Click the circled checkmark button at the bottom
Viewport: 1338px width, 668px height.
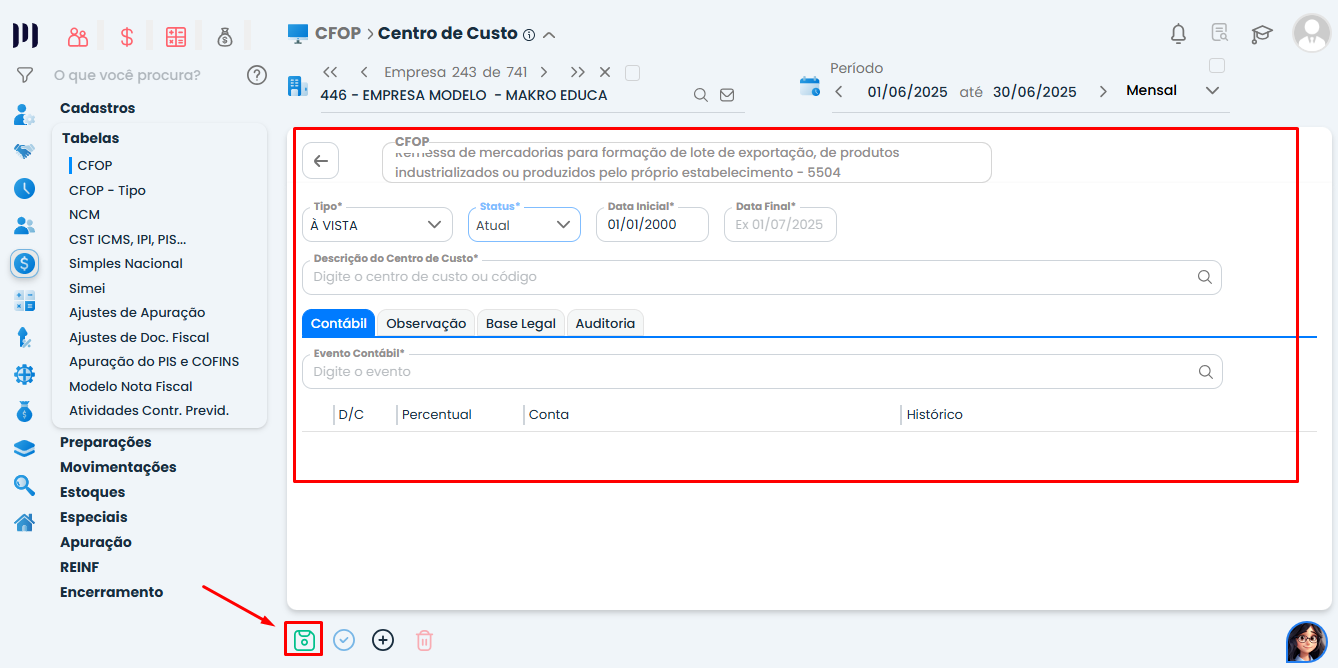point(344,639)
